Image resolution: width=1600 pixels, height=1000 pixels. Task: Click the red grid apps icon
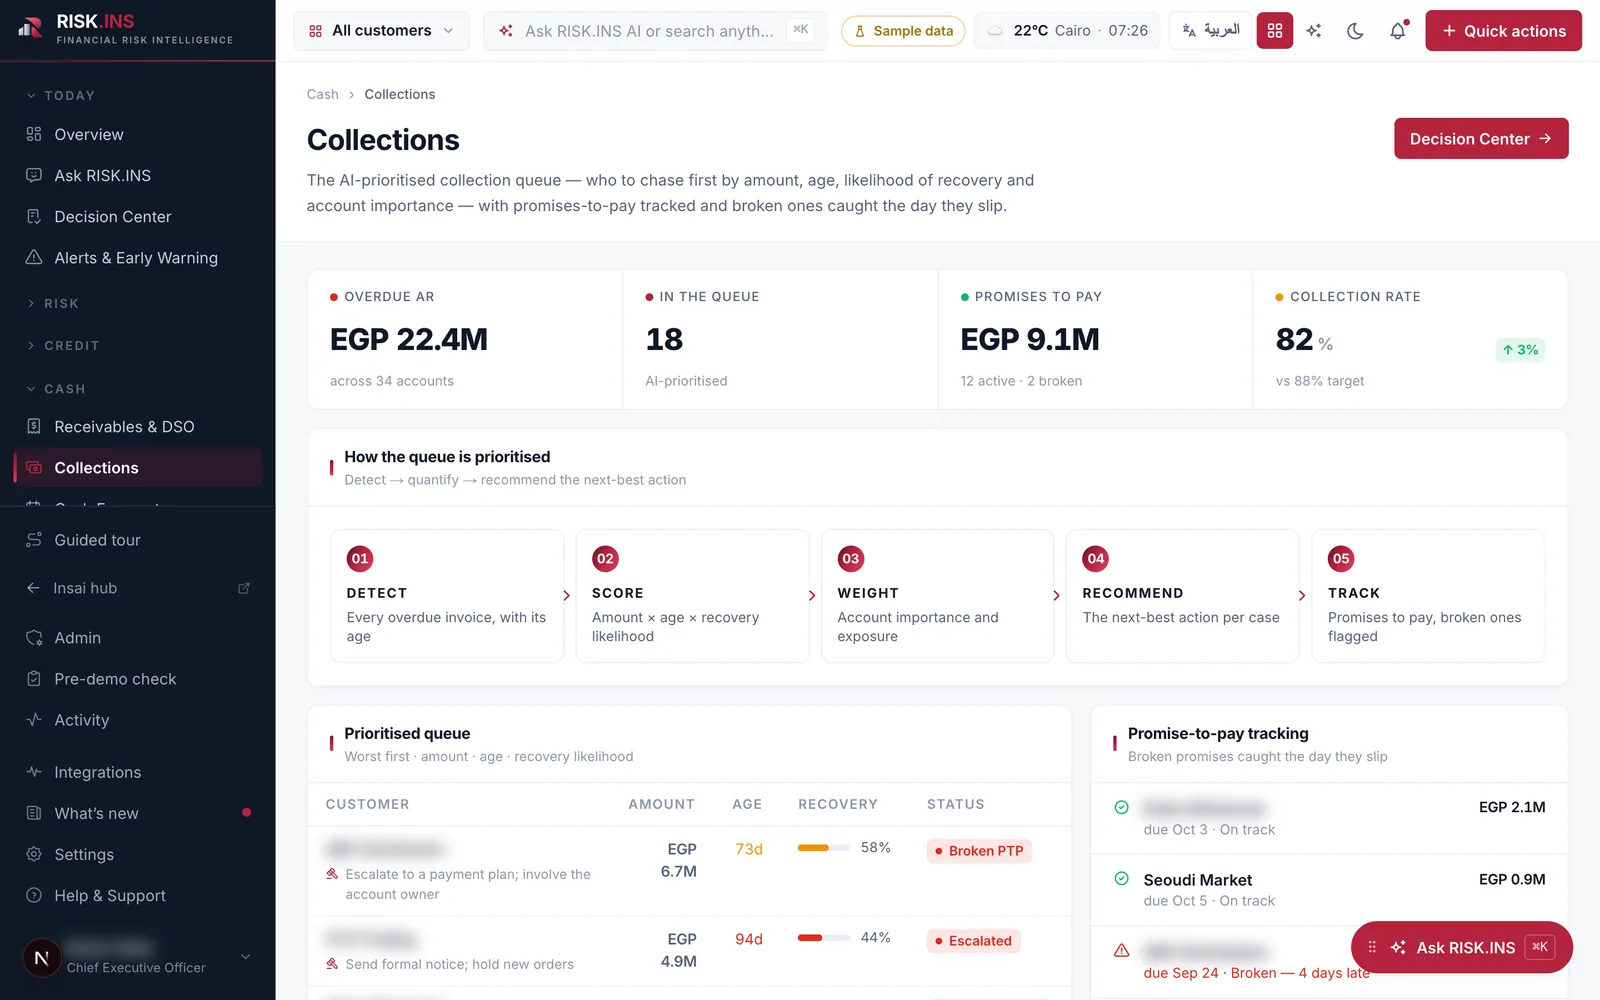click(x=1274, y=31)
